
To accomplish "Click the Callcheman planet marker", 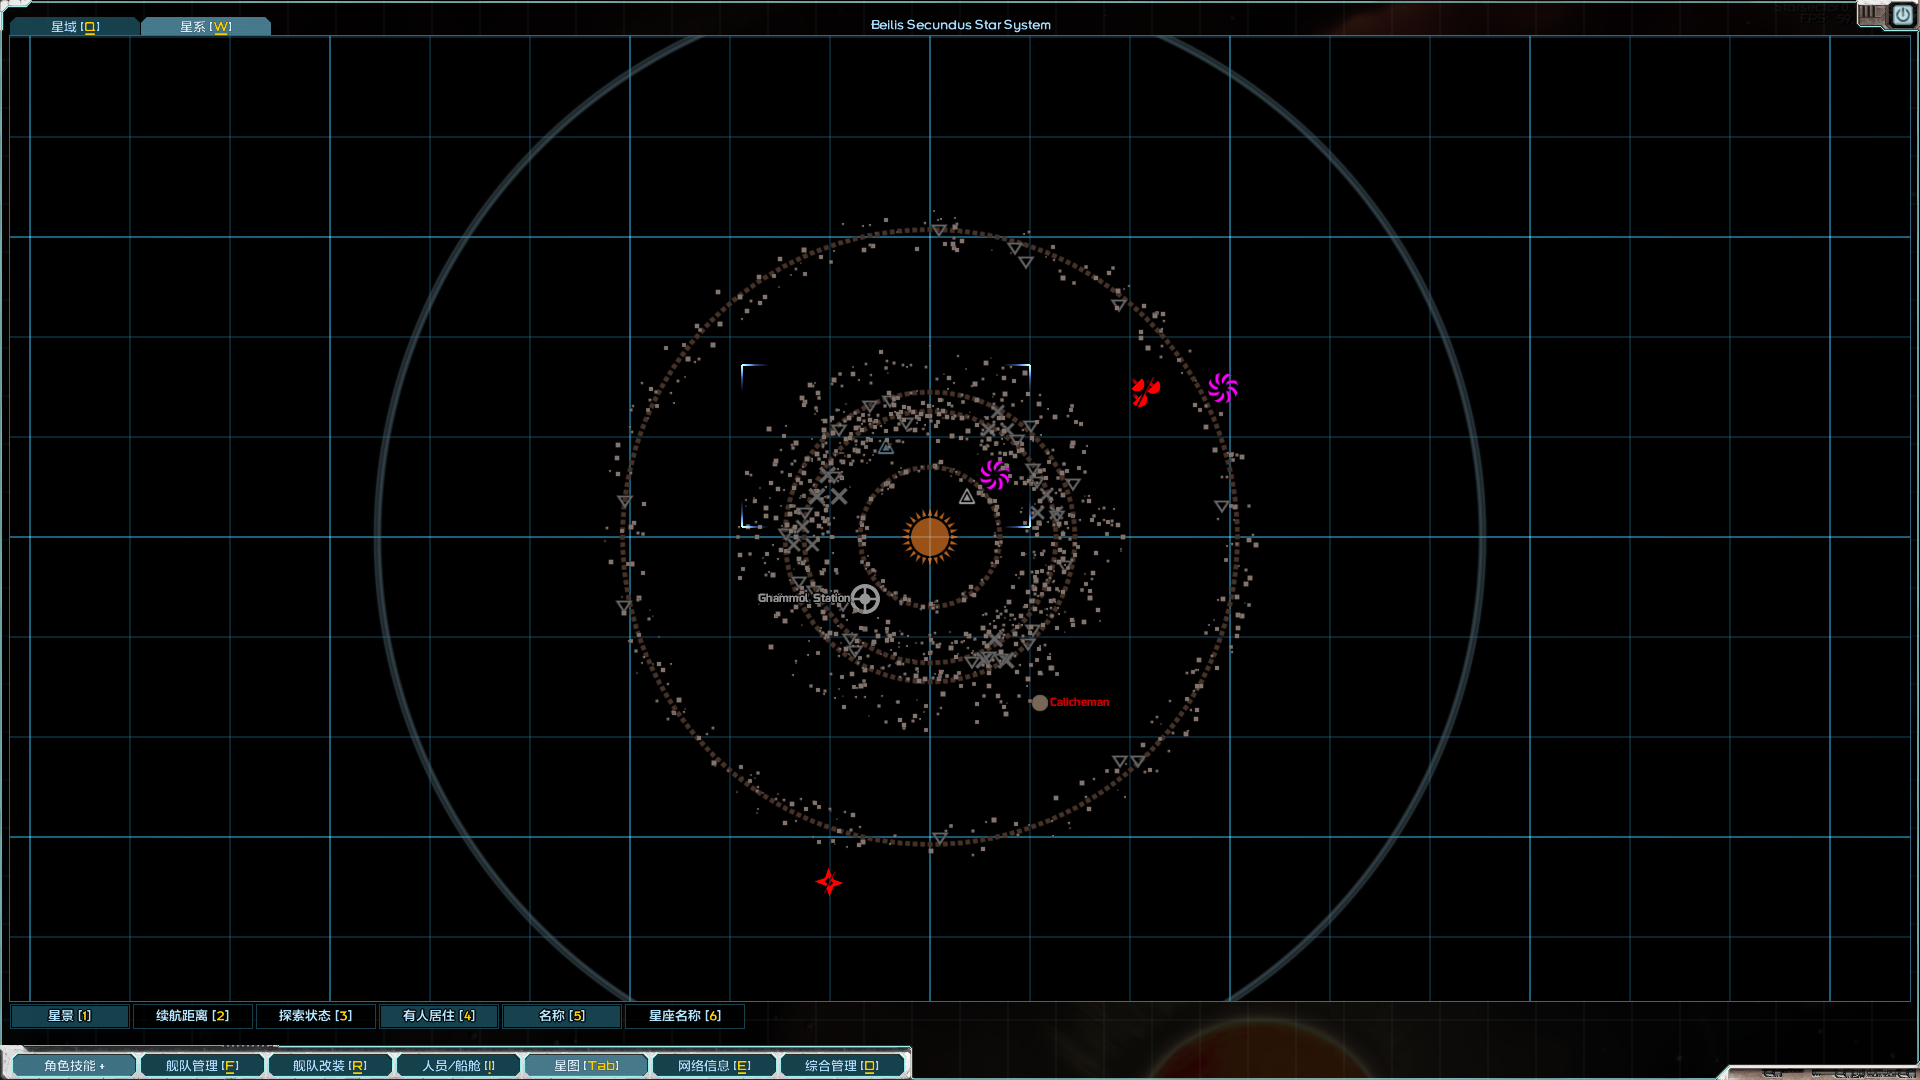I will (1040, 703).
